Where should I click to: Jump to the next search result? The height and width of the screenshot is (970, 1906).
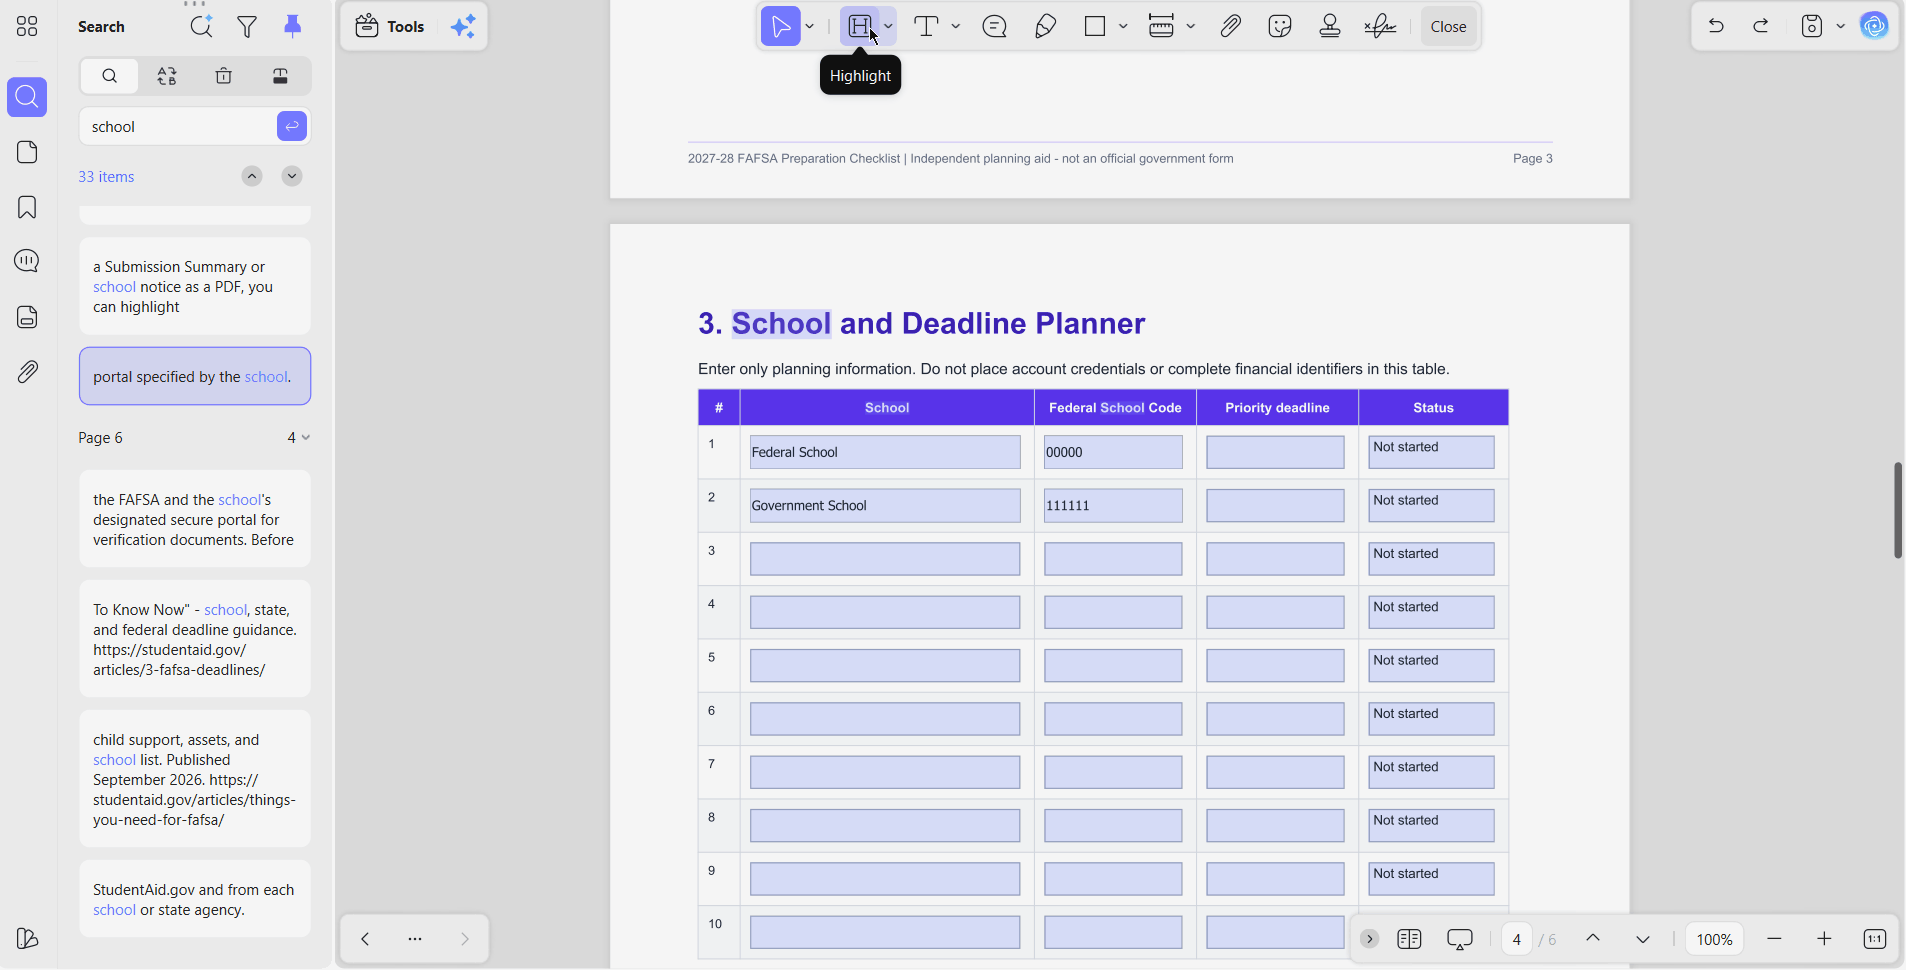click(x=292, y=176)
